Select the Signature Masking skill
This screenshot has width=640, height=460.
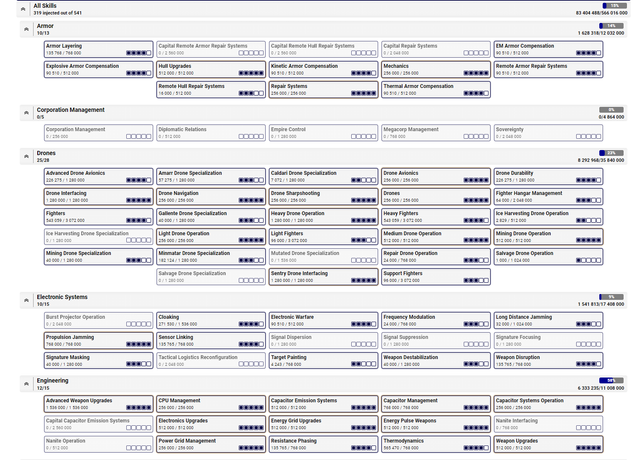coord(98,360)
